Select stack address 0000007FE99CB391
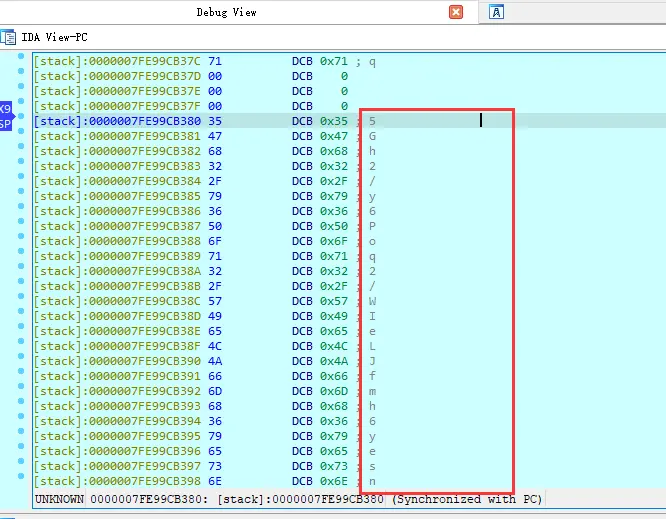 (117, 376)
